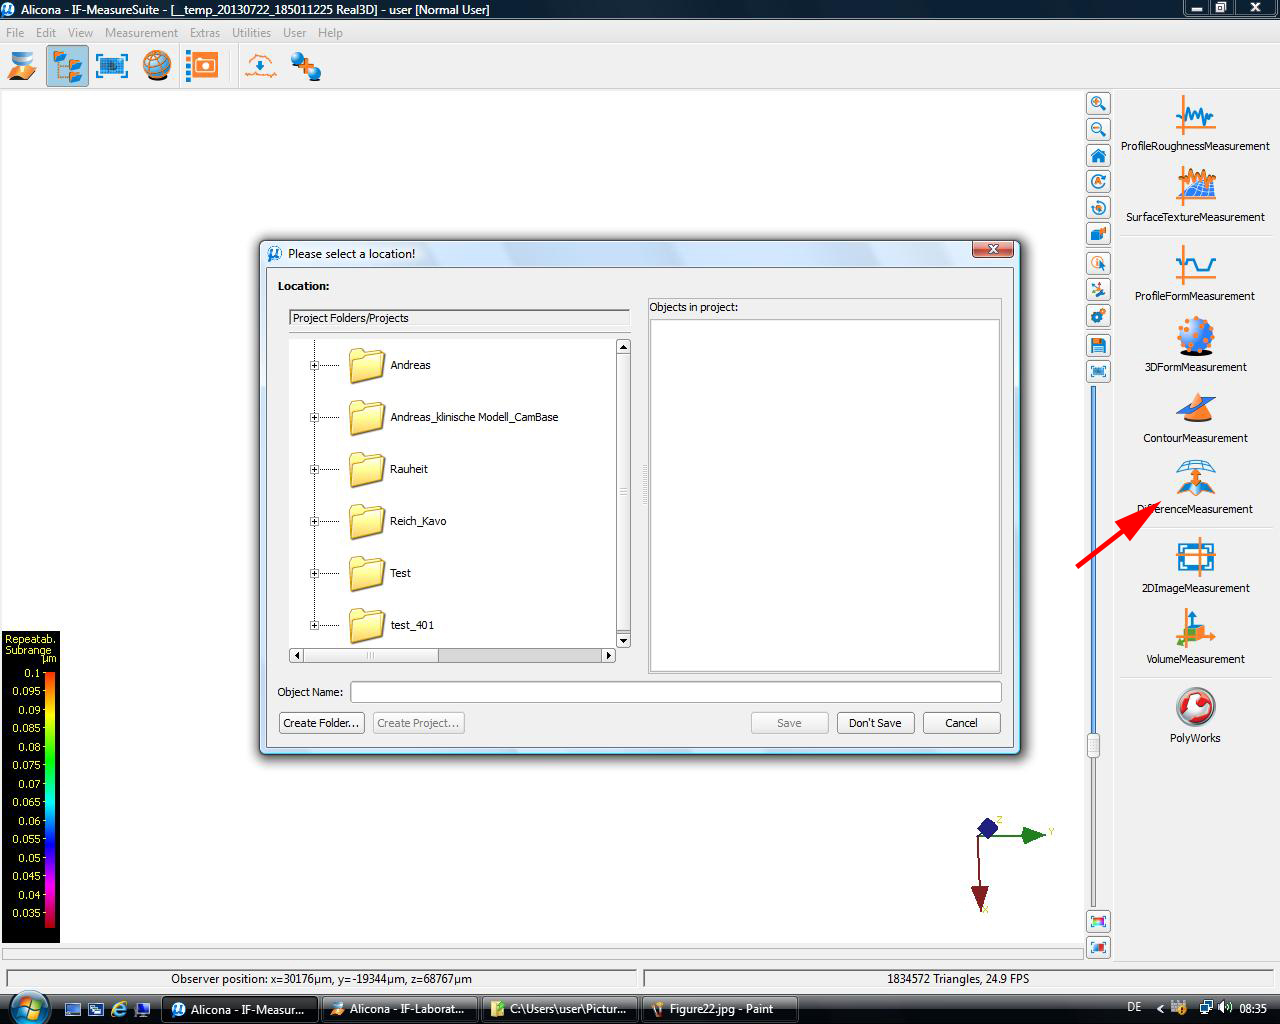Click the rotation reset icon below auto-rotate

tap(1098, 208)
